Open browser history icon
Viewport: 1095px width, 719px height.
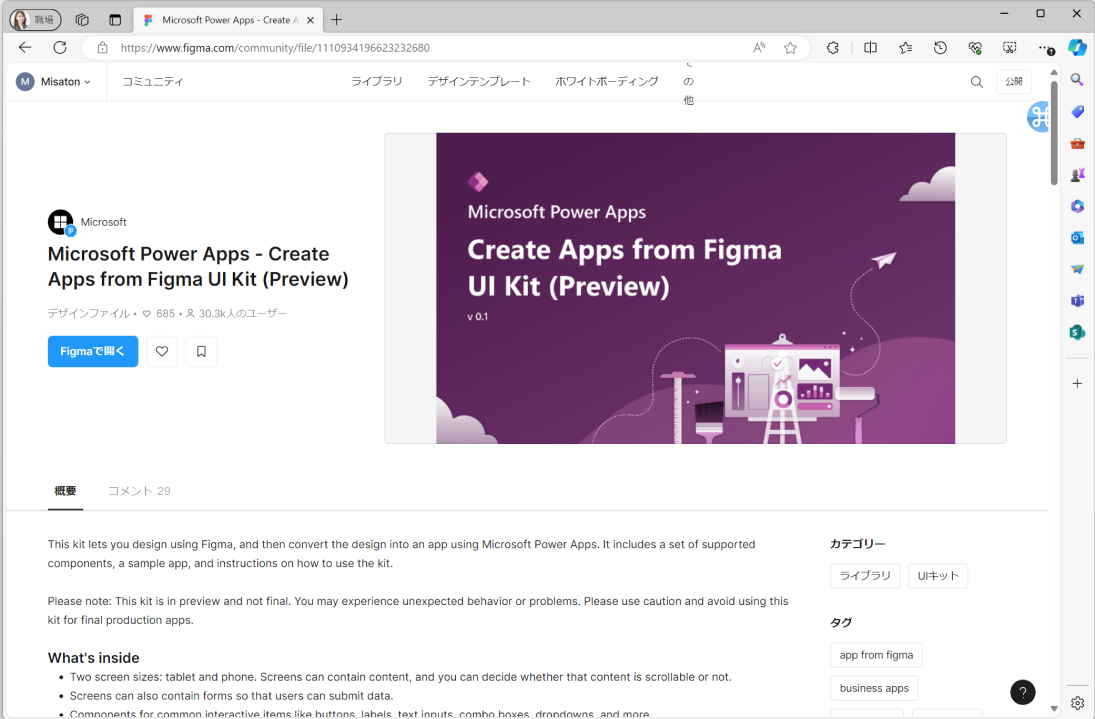pos(941,47)
